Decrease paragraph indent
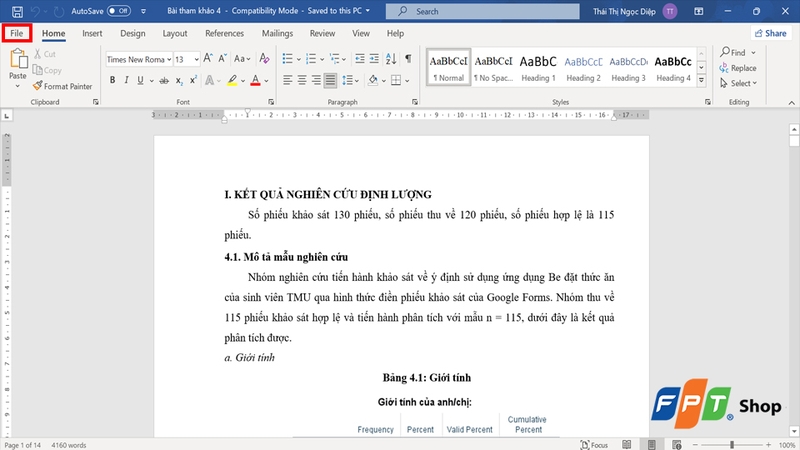Viewport: 800px width, 450px height. click(360, 59)
